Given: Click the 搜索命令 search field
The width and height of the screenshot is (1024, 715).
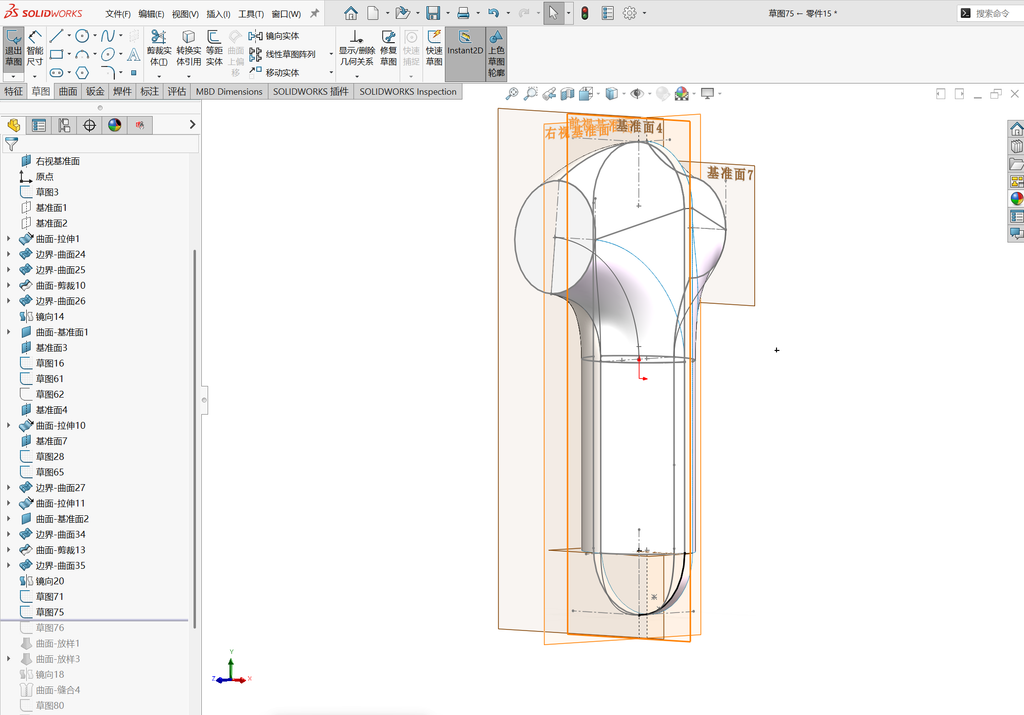Looking at the screenshot, I should tap(993, 13).
